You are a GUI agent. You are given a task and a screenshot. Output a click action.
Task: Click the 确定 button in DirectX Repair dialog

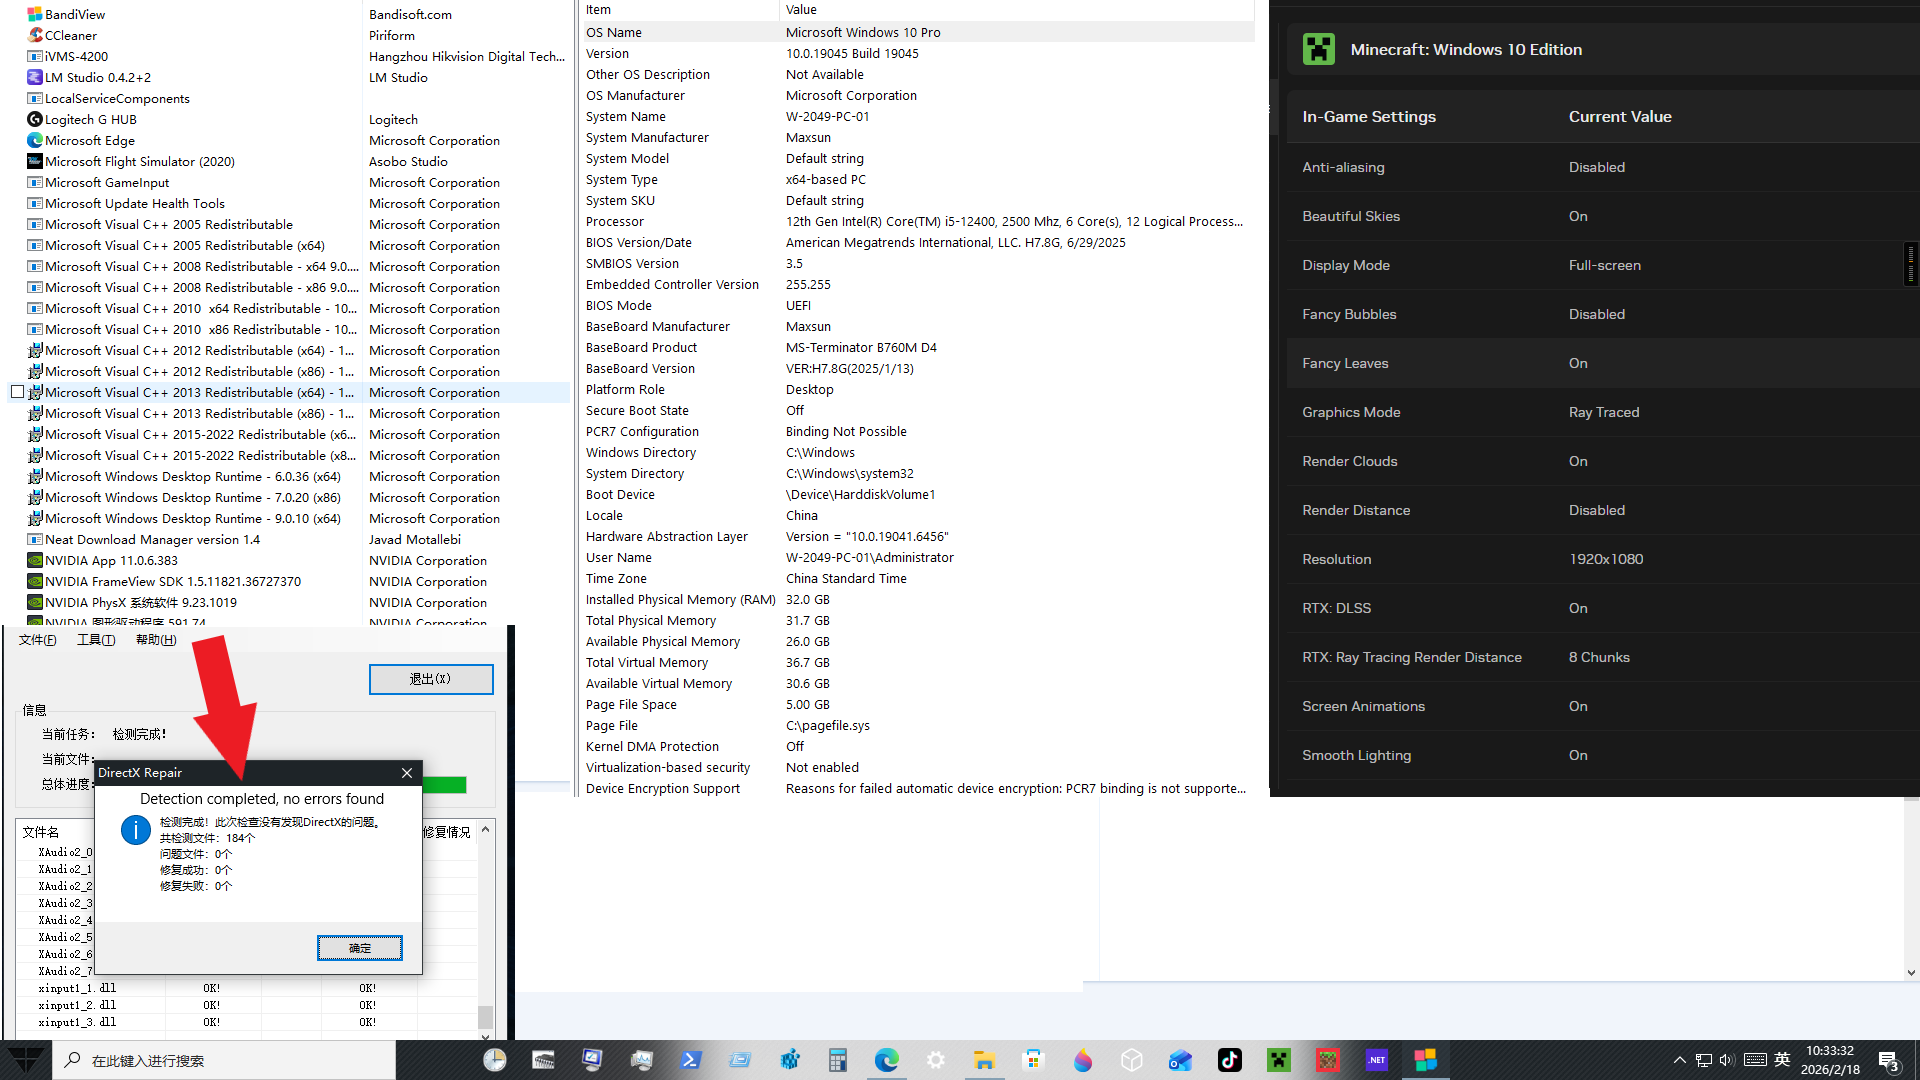360,948
